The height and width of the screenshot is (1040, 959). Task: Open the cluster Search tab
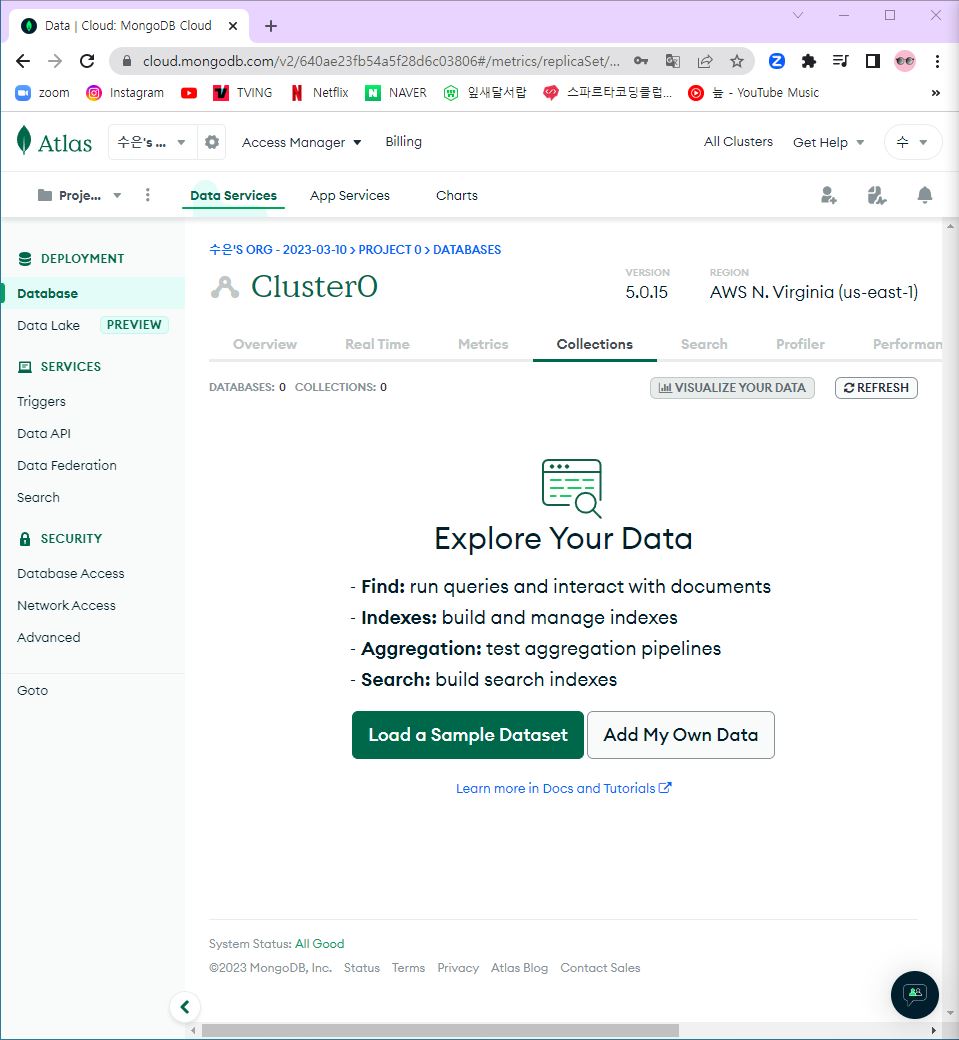[x=704, y=344]
